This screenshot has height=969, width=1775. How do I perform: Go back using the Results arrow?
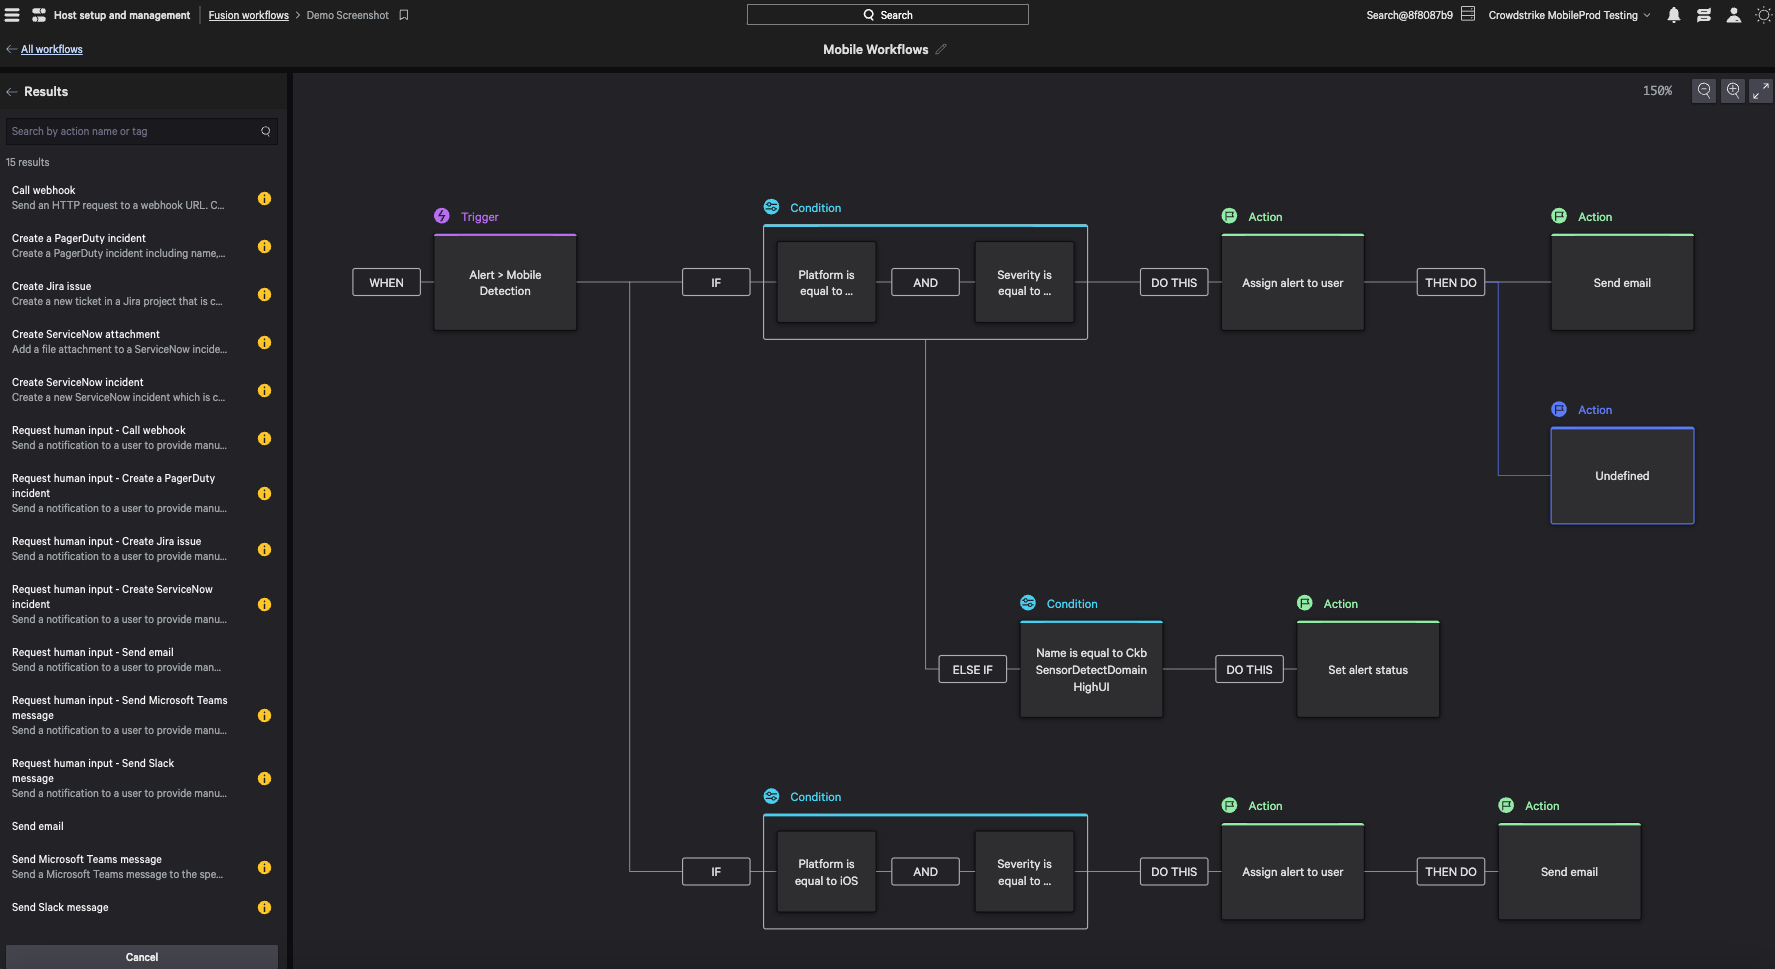coord(12,92)
